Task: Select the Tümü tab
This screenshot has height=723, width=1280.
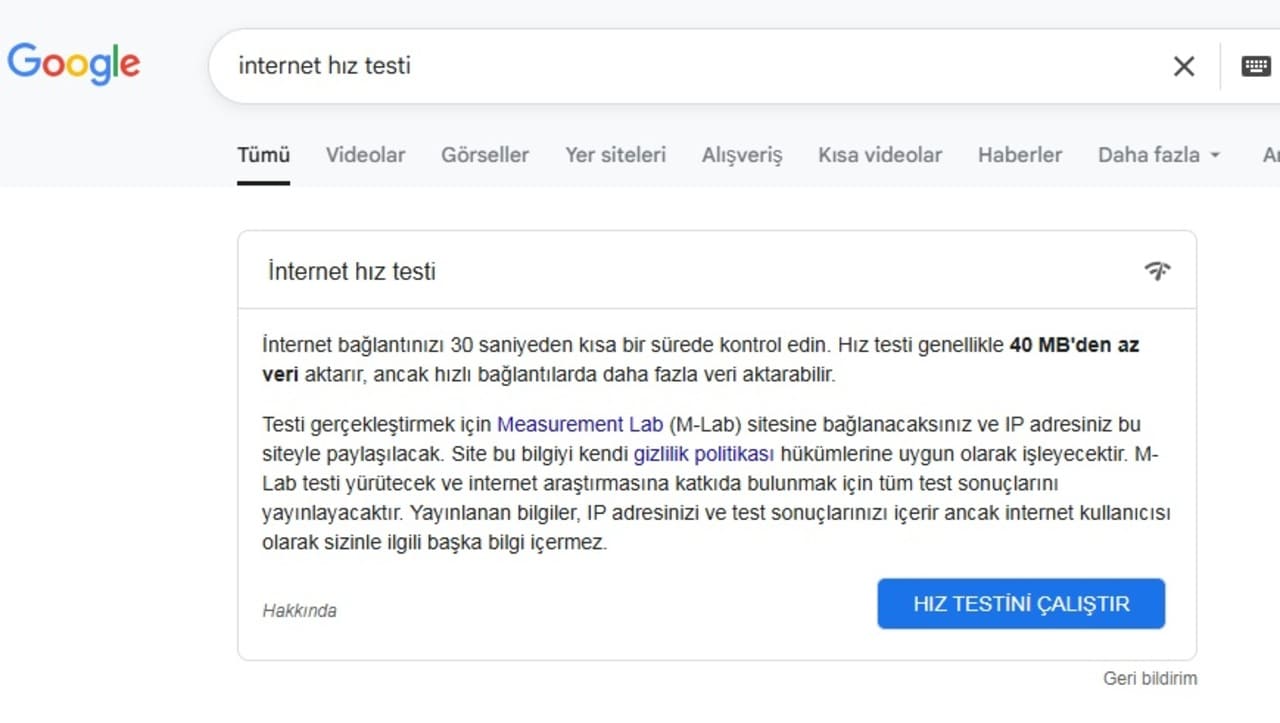Action: pos(262,155)
